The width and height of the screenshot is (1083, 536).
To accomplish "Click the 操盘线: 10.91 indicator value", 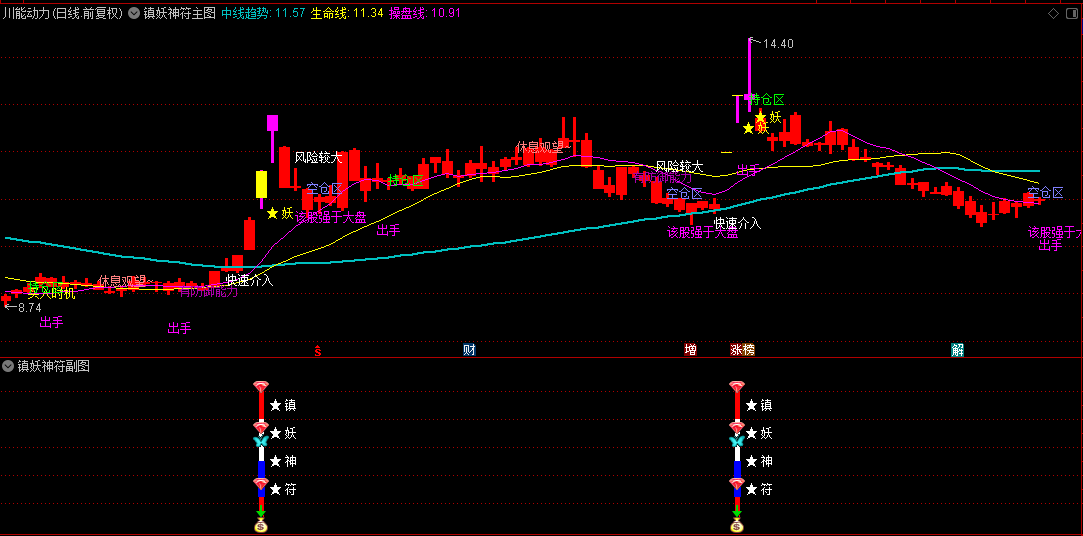I will 425,13.
